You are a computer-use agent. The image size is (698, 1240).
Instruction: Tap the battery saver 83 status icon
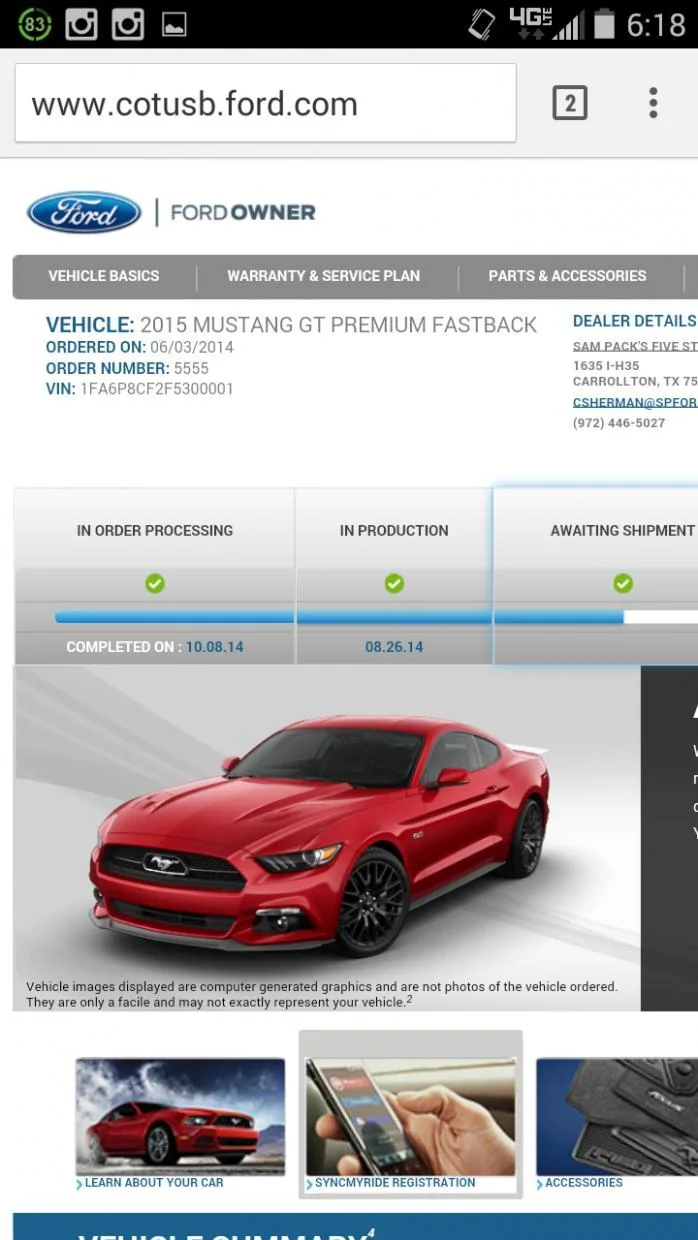tap(34, 23)
